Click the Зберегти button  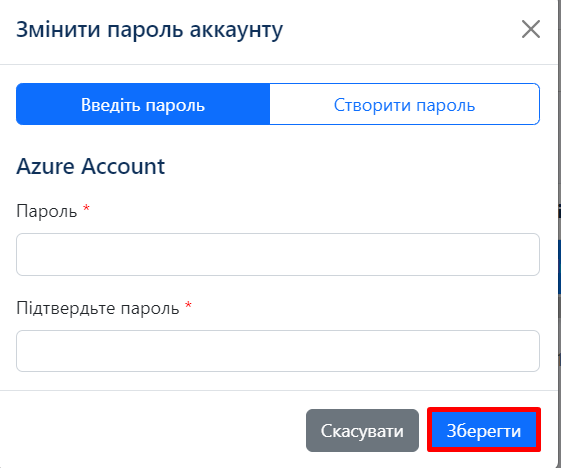coord(484,430)
